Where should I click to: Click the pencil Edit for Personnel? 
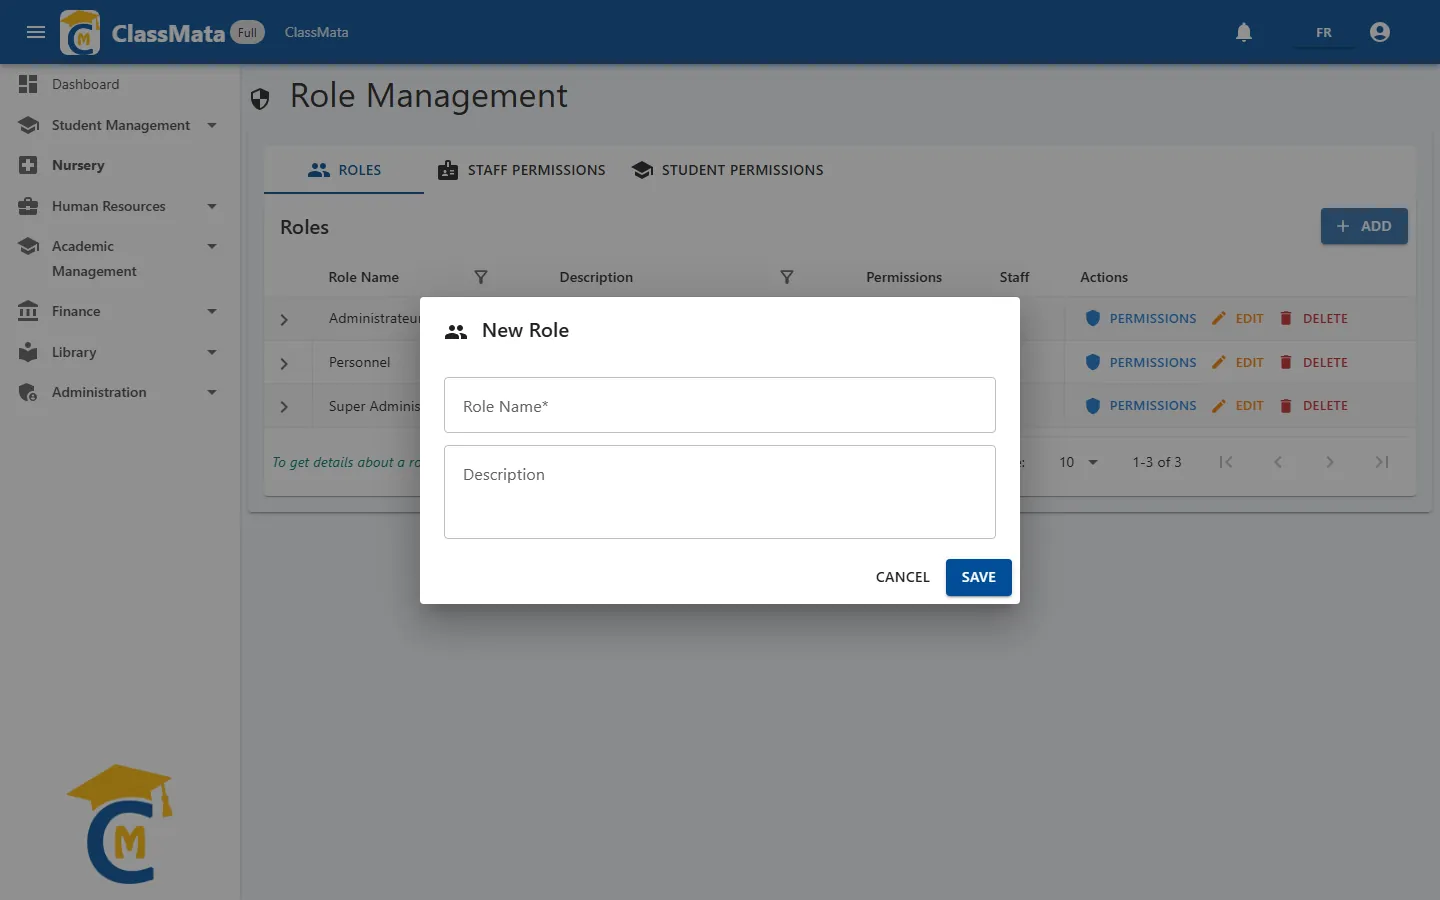[x=1238, y=362]
